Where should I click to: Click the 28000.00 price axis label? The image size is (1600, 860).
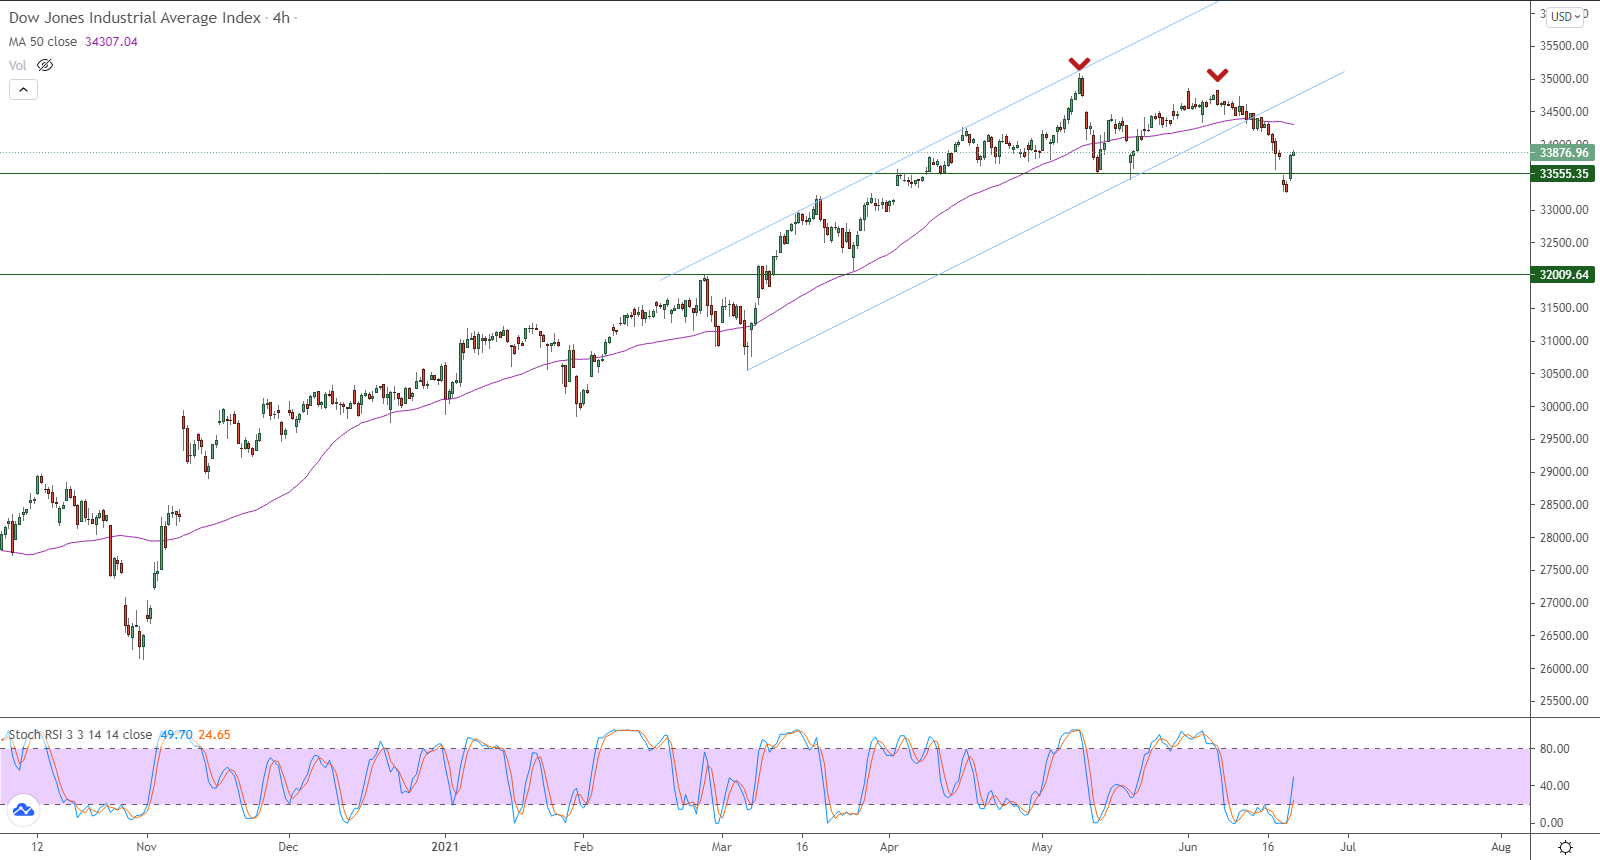coord(1564,538)
